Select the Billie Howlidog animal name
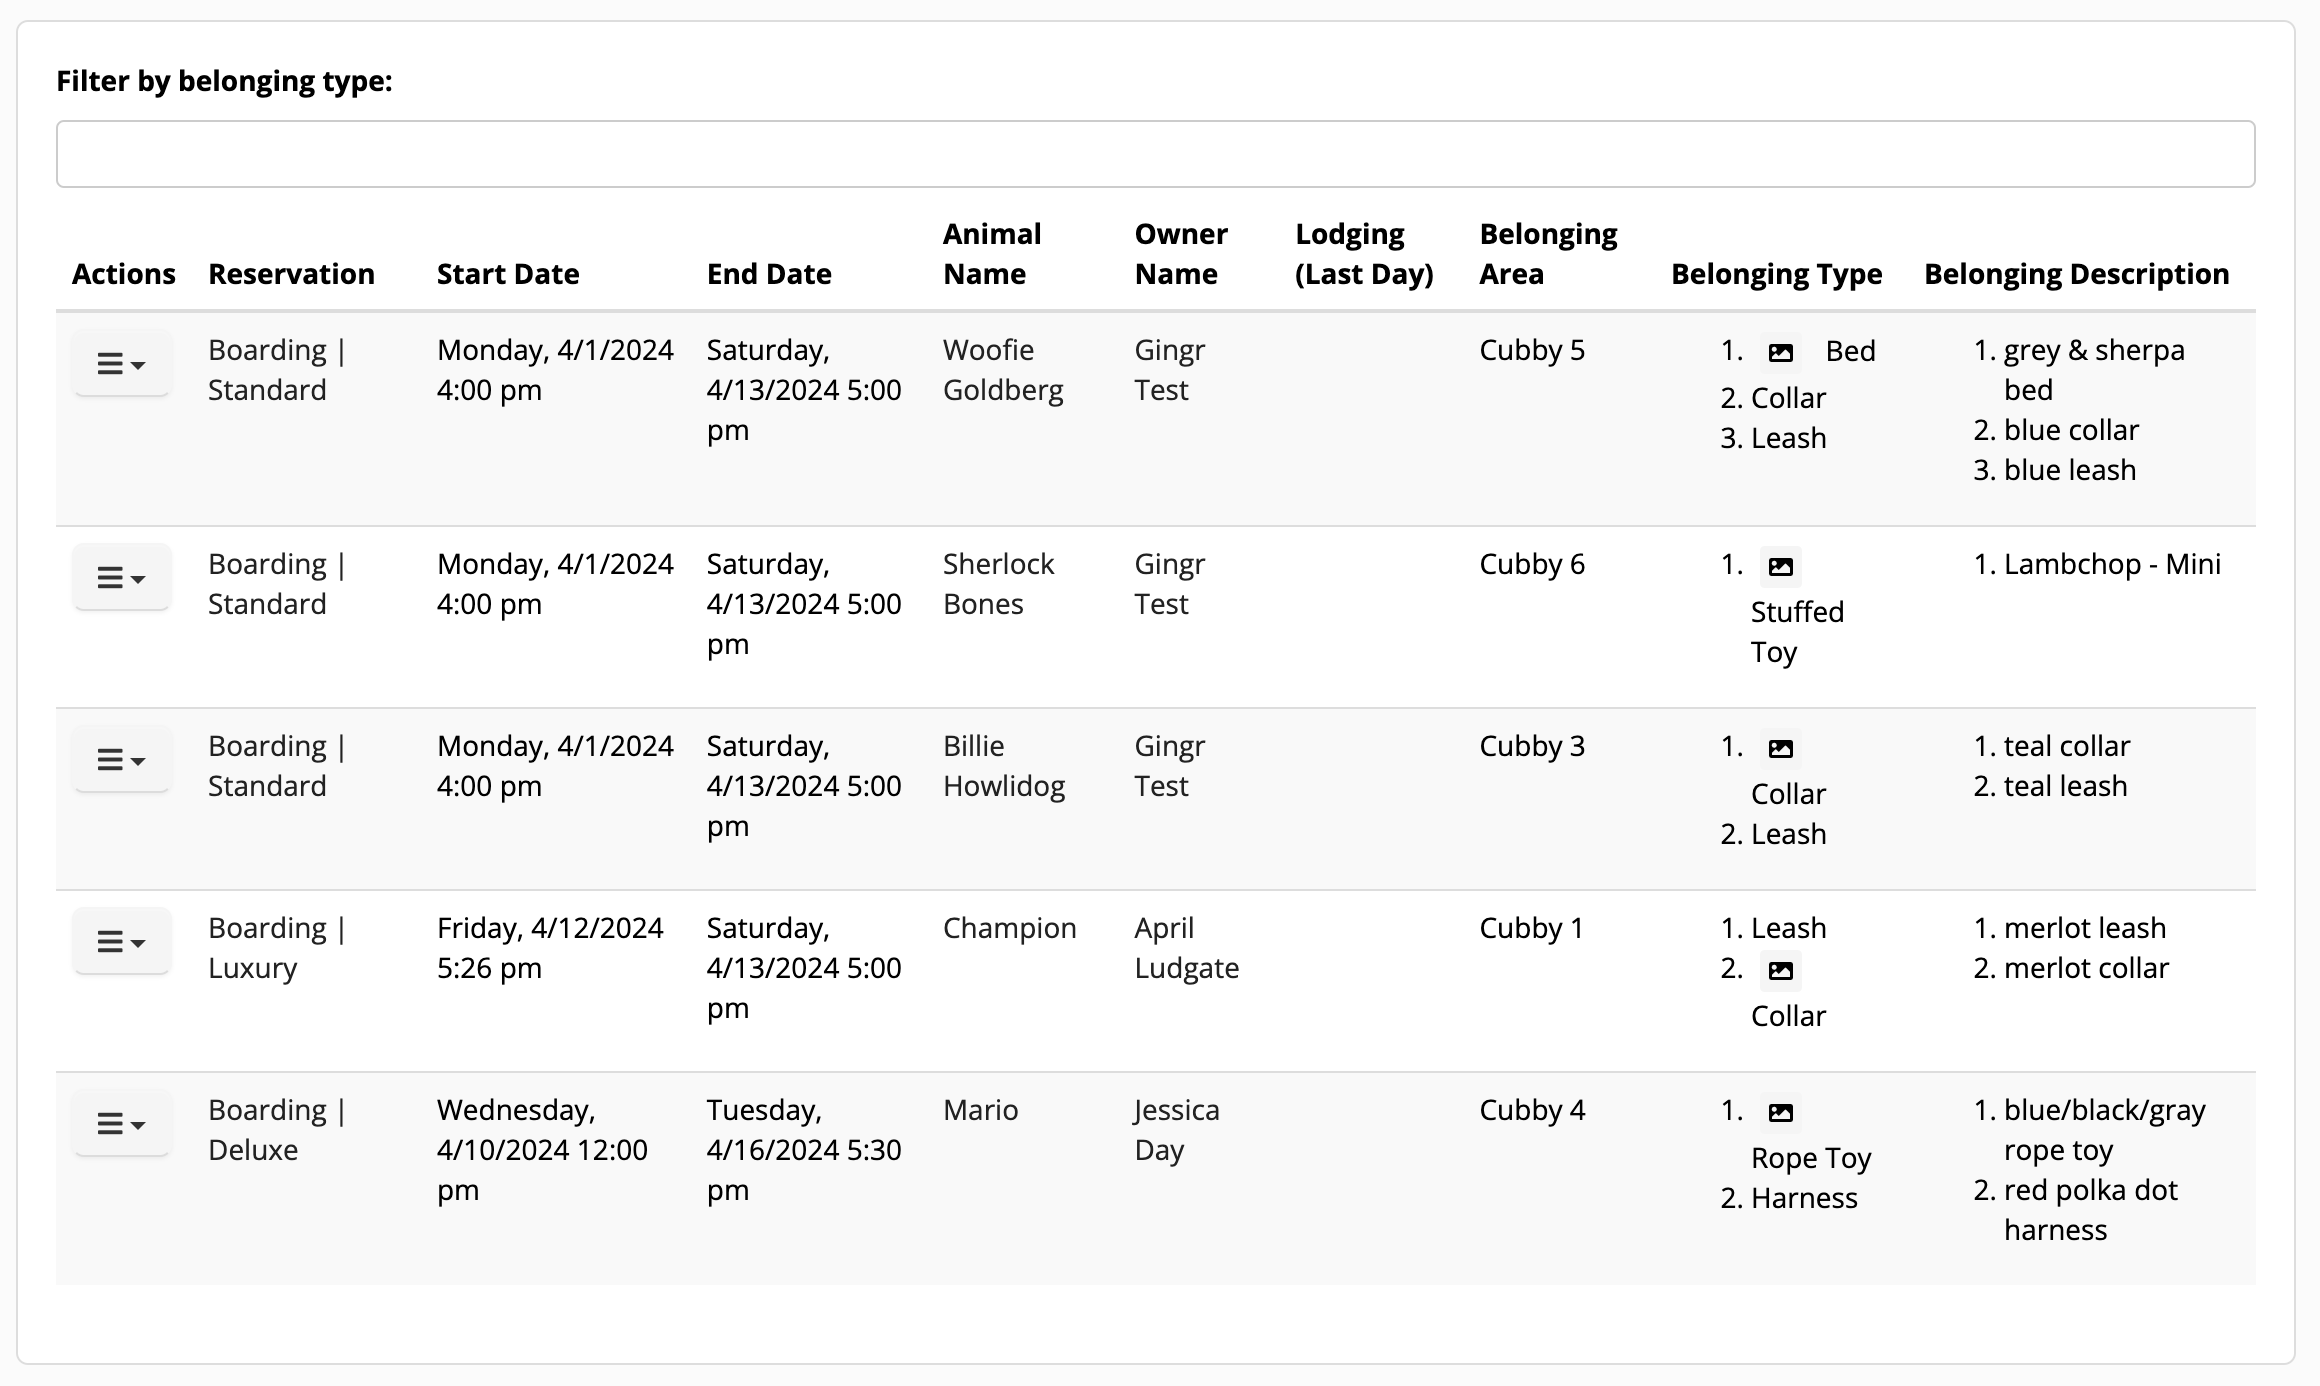The image size is (2320, 1386). pos(1004,766)
